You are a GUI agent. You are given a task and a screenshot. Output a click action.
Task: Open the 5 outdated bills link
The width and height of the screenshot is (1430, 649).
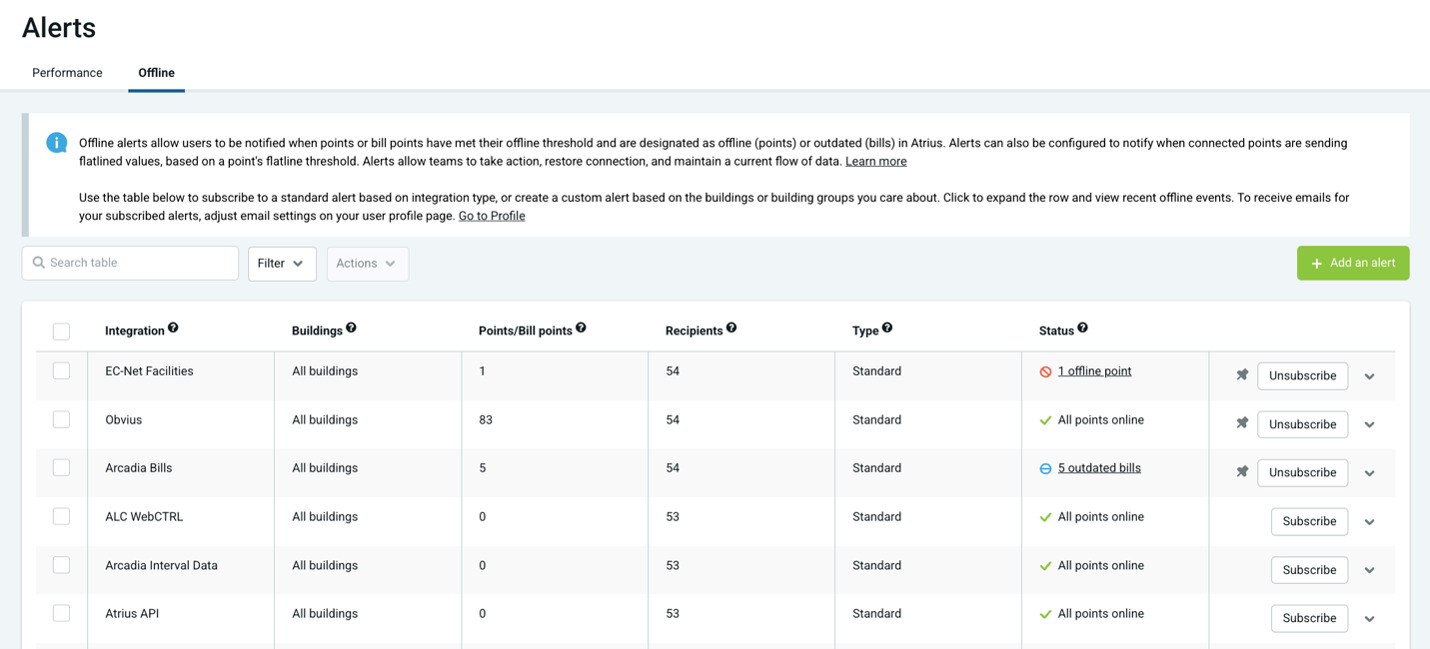1099,468
